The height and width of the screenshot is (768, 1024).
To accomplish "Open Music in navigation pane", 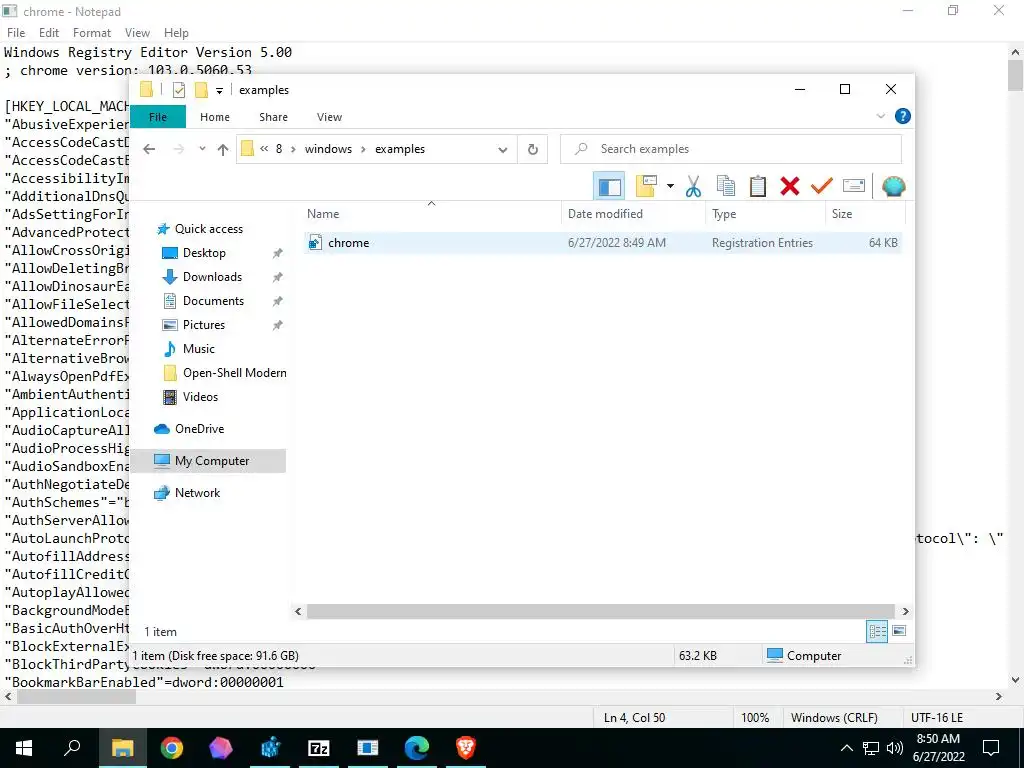I will pos(199,349).
